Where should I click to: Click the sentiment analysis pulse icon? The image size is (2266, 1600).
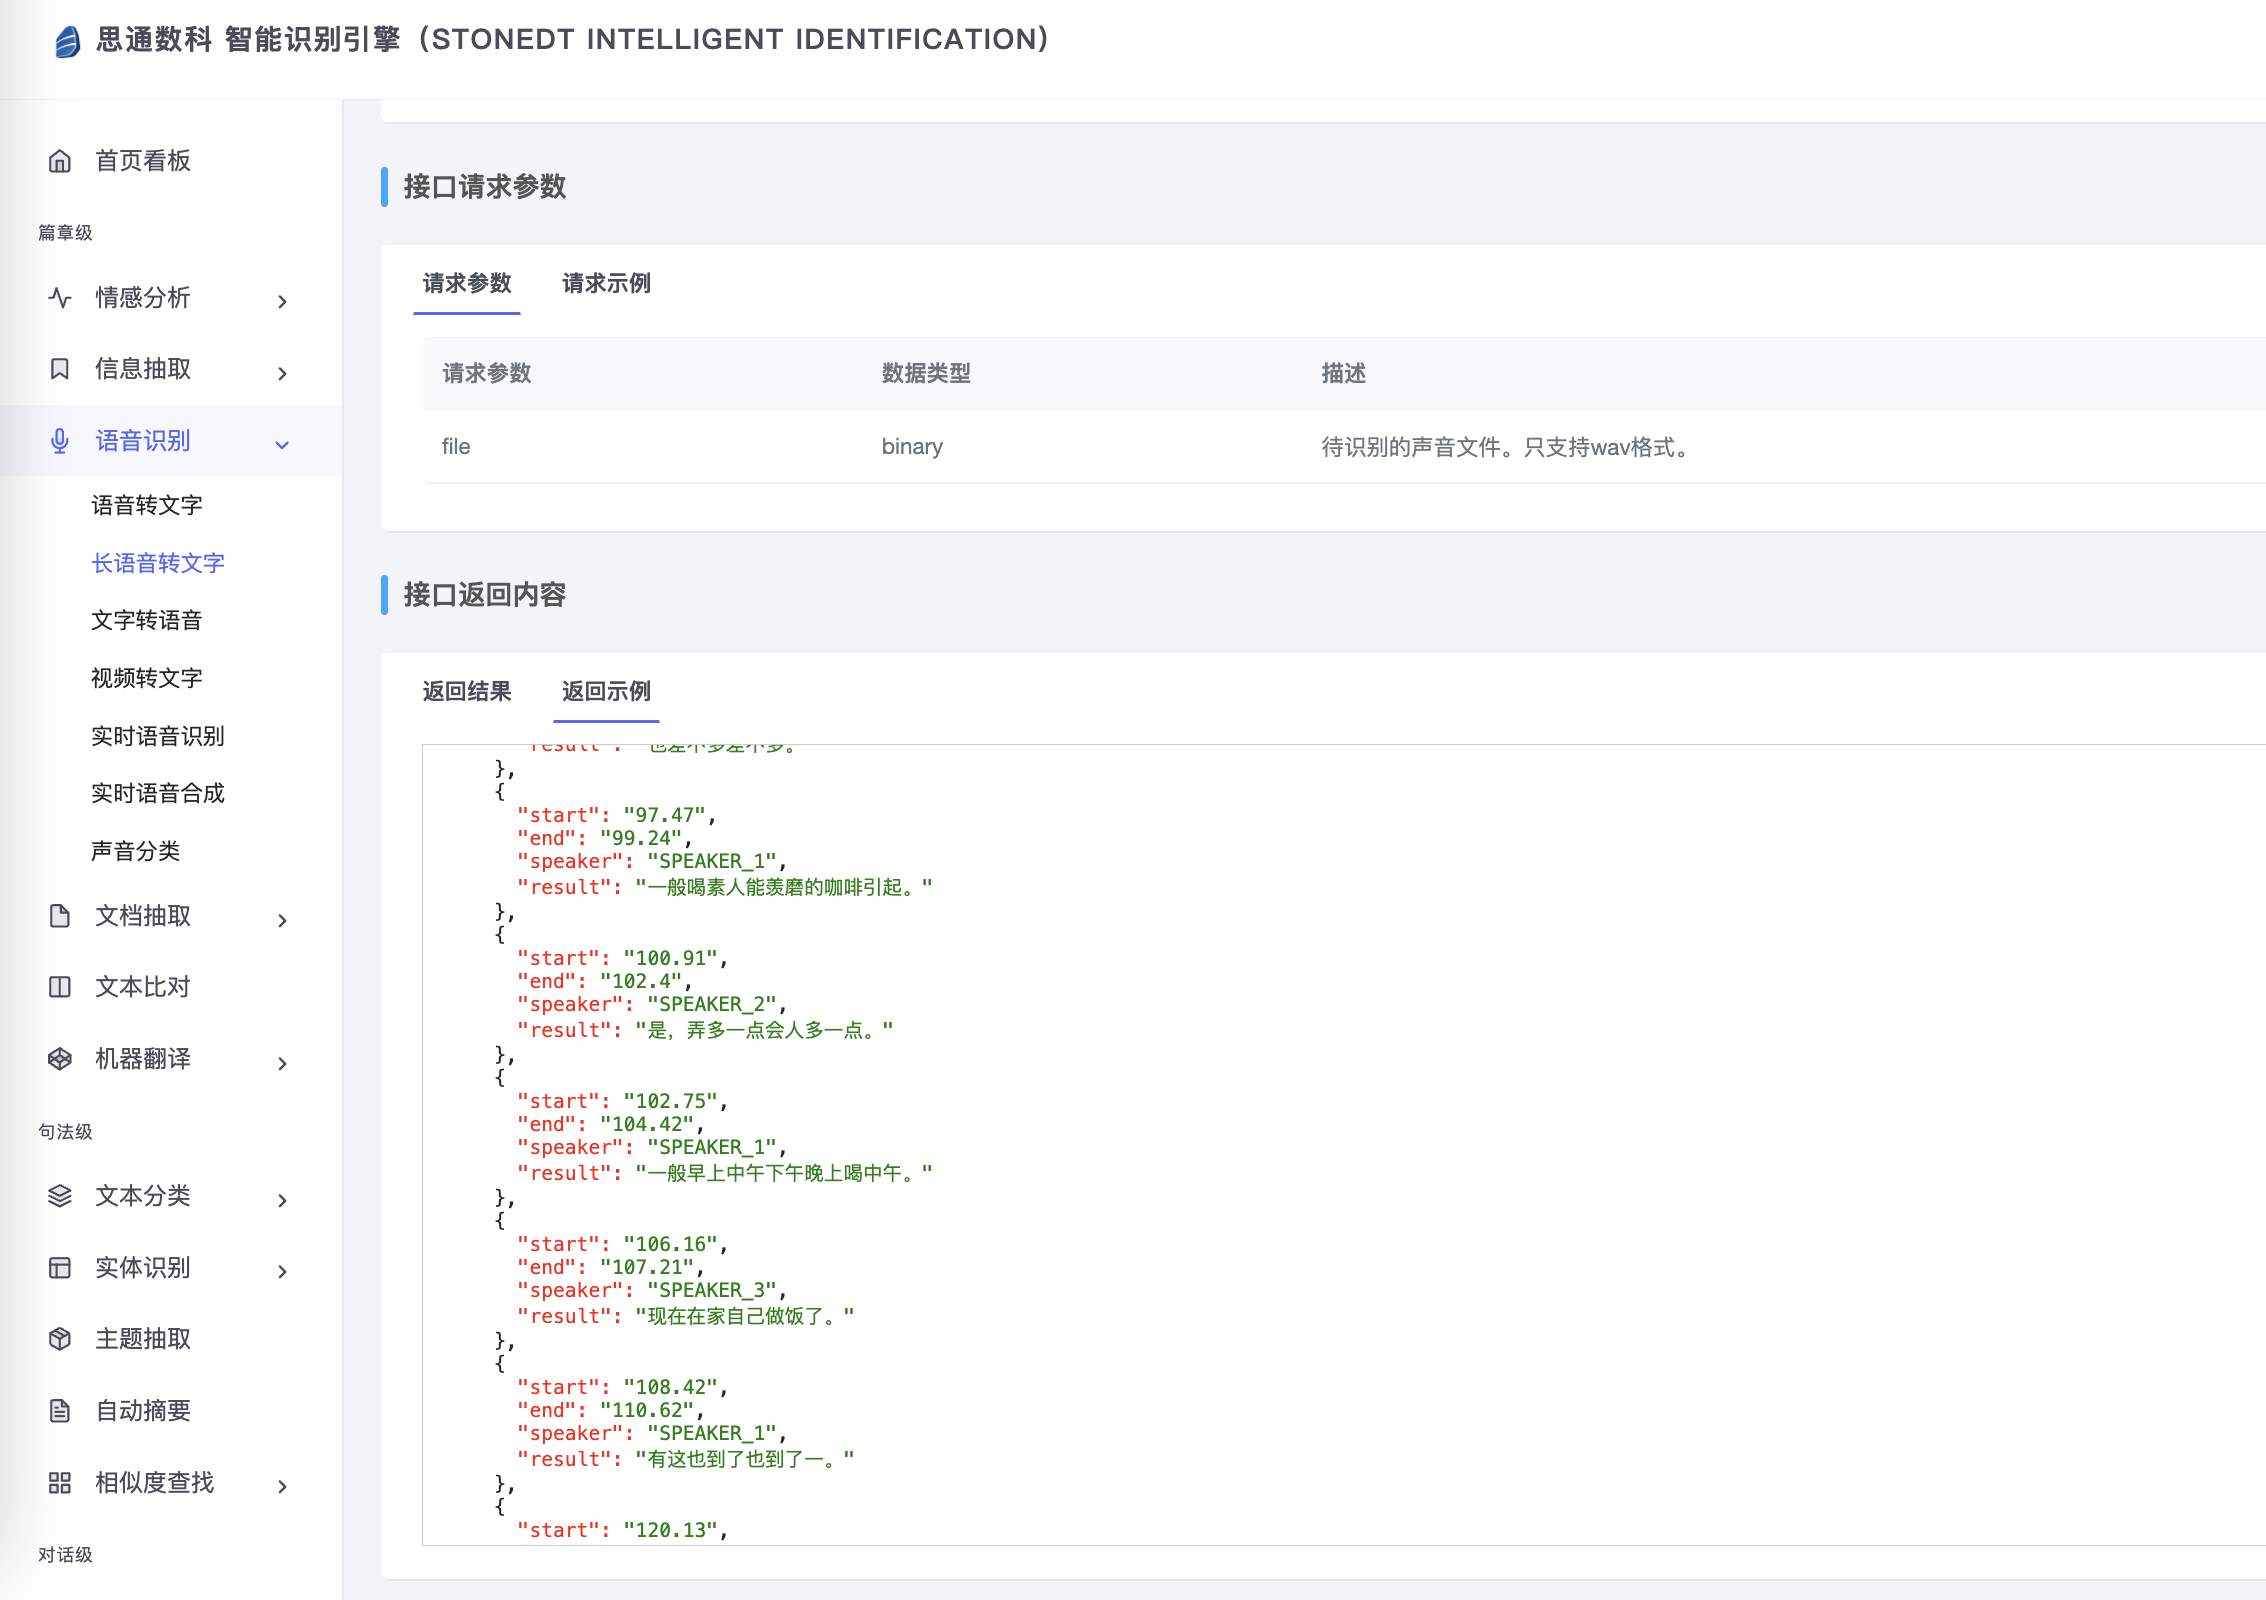(x=60, y=298)
